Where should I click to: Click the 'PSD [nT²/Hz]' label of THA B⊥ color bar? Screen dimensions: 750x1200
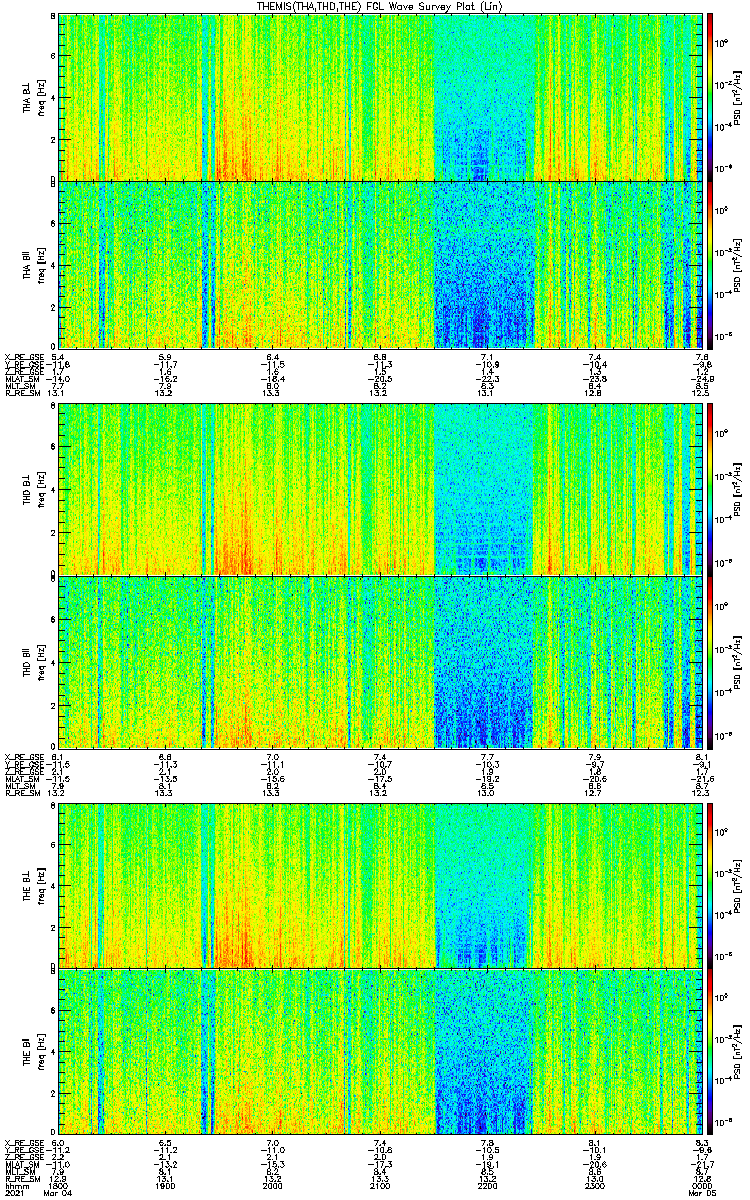[737, 96]
